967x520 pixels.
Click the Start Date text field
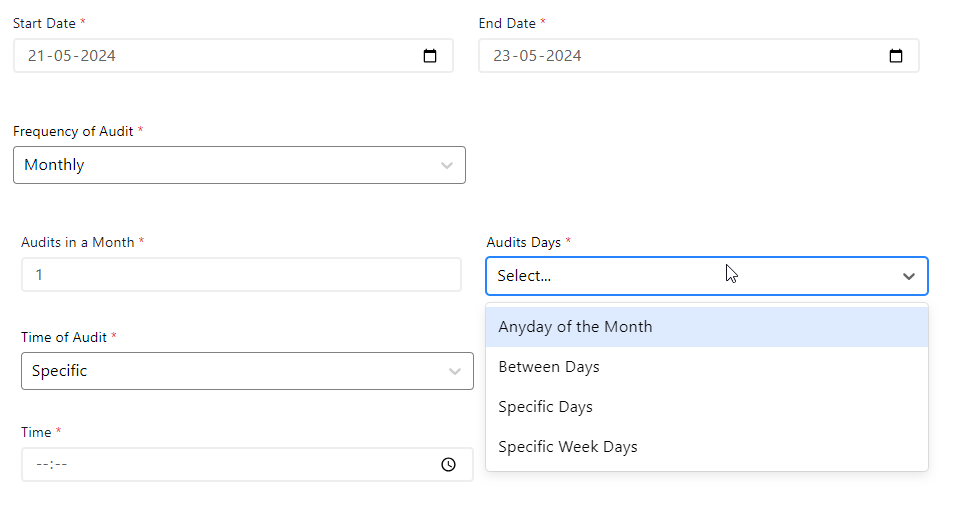(200, 56)
